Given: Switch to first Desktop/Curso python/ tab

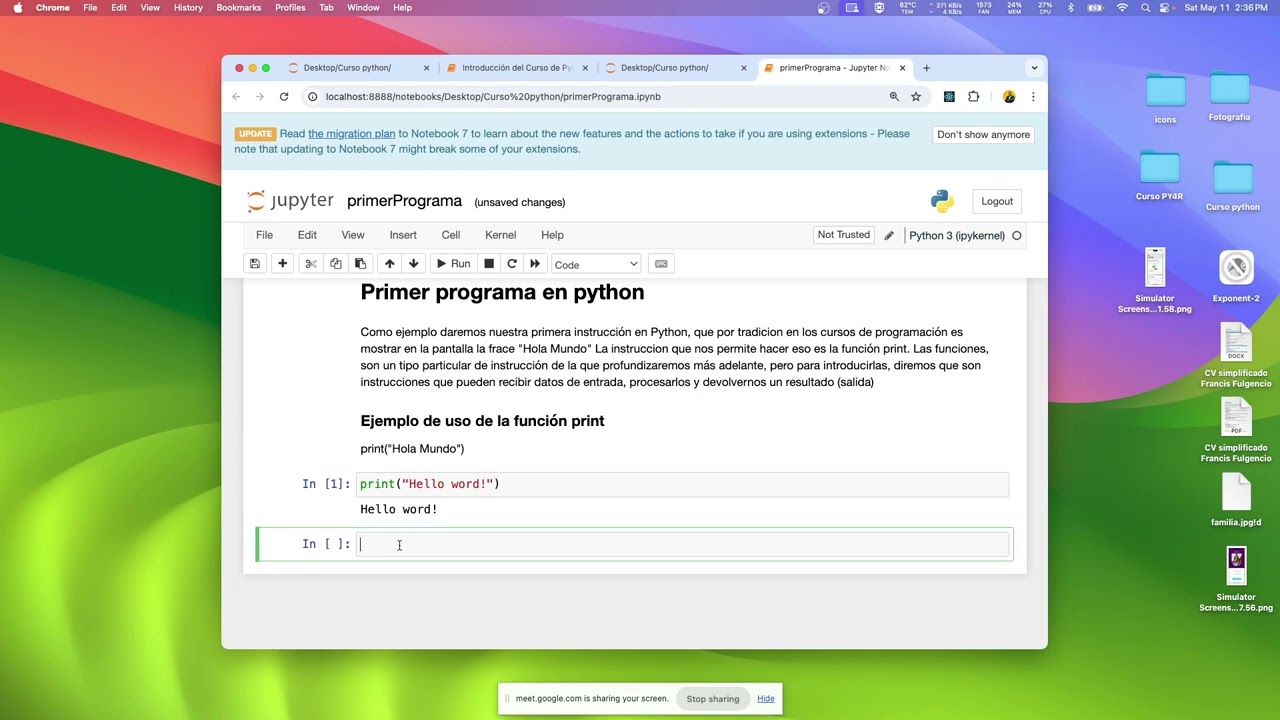Looking at the screenshot, I should (x=347, y=68).
